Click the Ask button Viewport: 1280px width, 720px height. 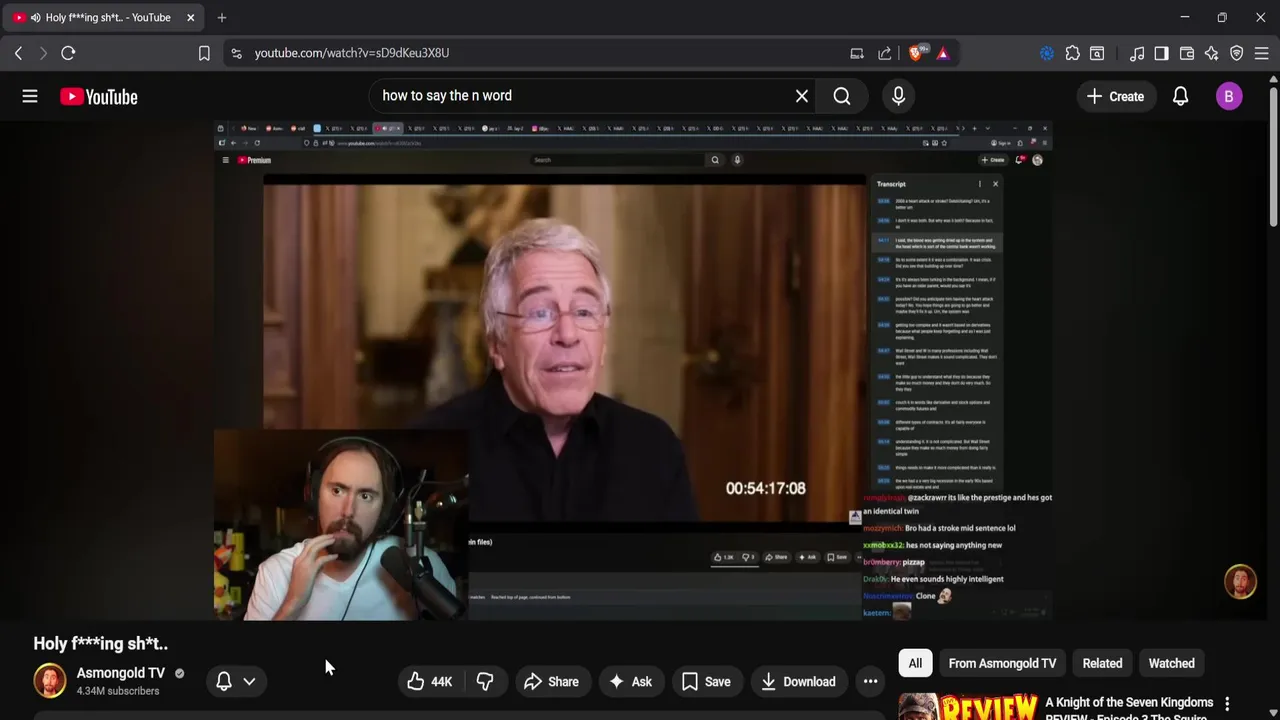coord(630,682)
